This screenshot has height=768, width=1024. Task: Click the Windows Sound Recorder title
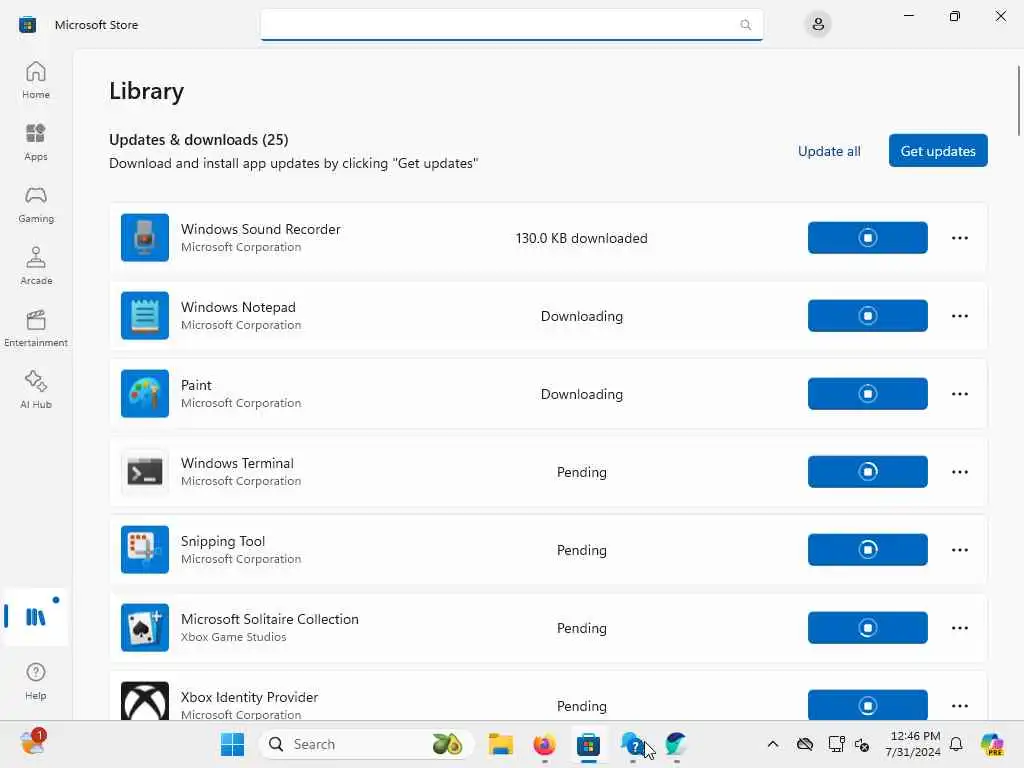click(x=261, y=229)
